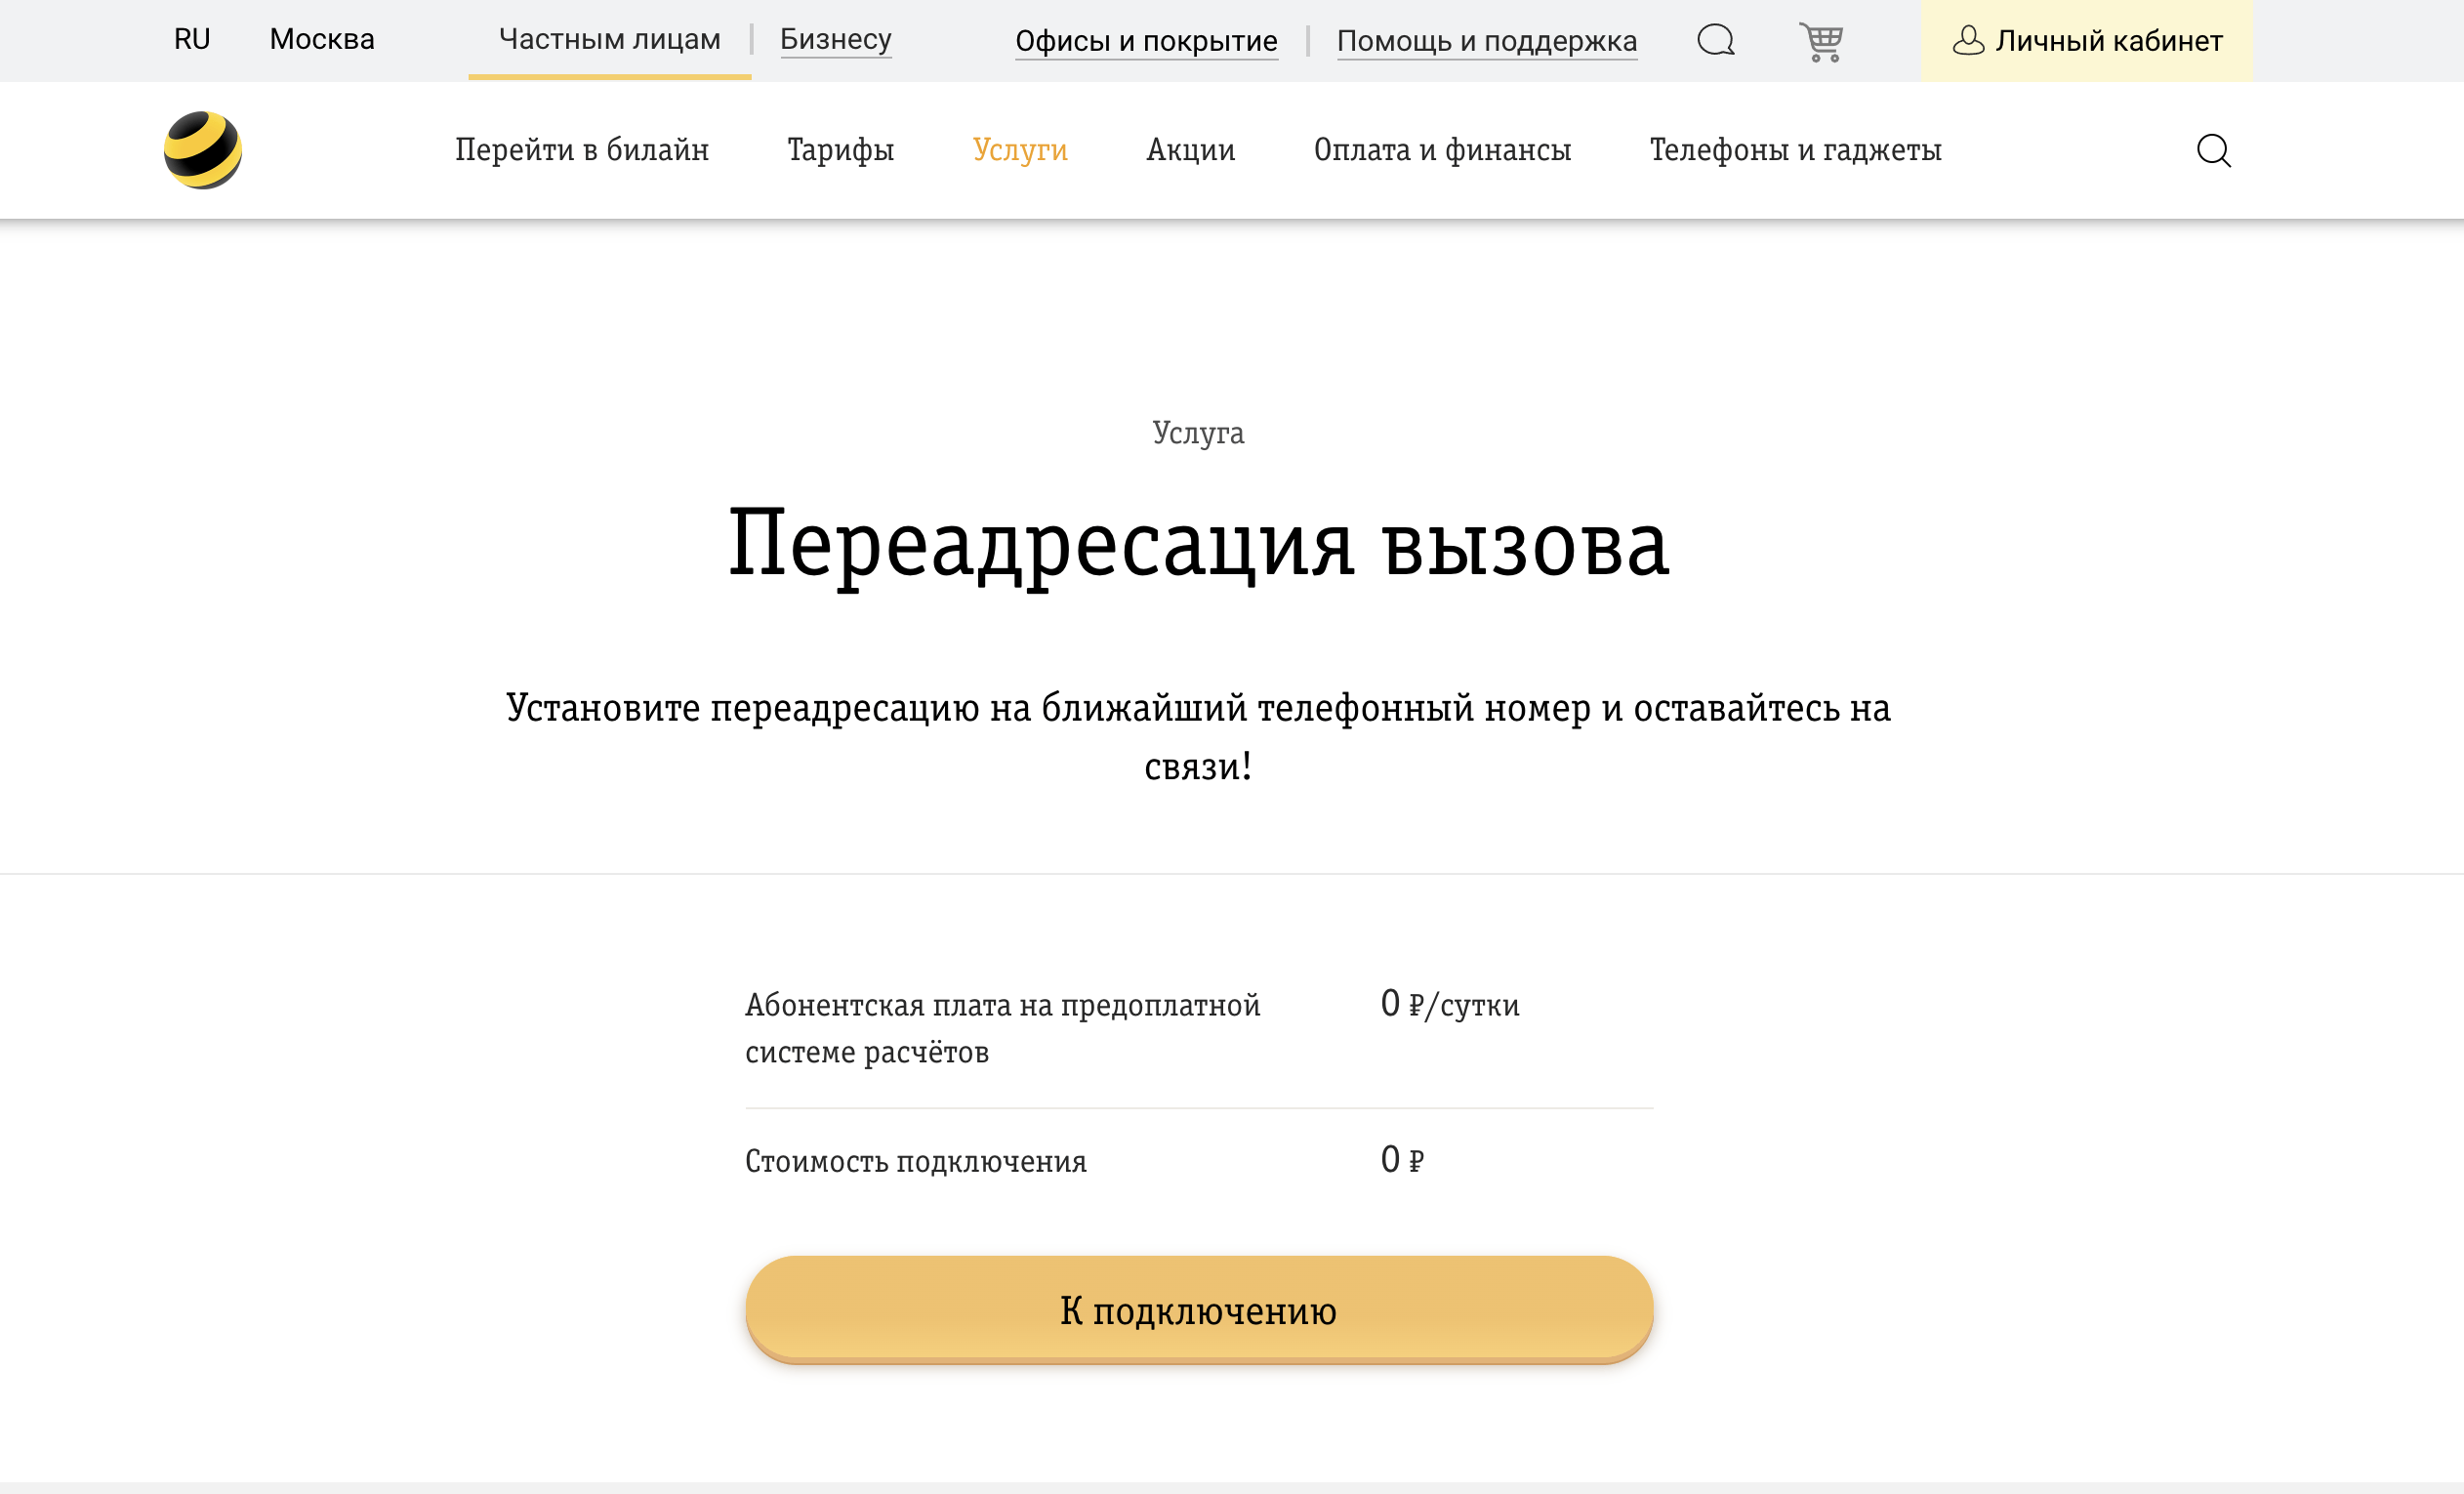2464x1494 pixels.
Task: Open Акции page
Action: (1189, 150)
